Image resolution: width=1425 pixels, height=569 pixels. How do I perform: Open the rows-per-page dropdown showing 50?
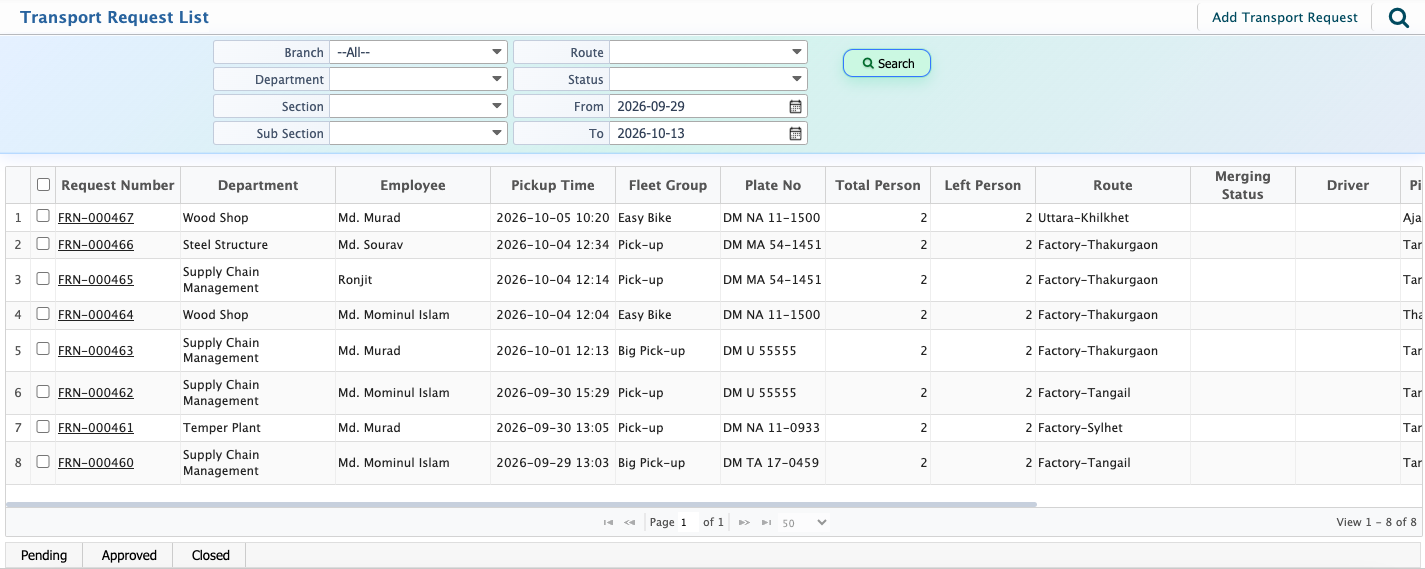pyautogui.click(x=804, y=522)
